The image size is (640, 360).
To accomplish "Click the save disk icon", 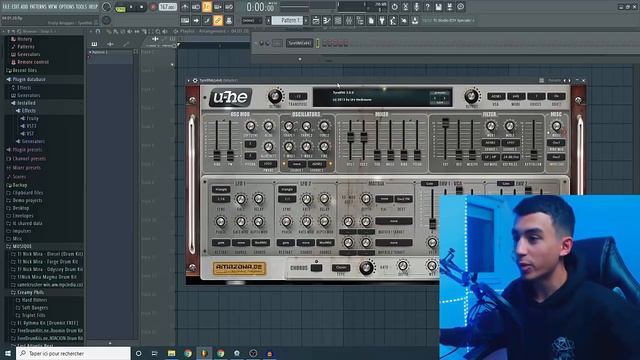I will (438, 7).
